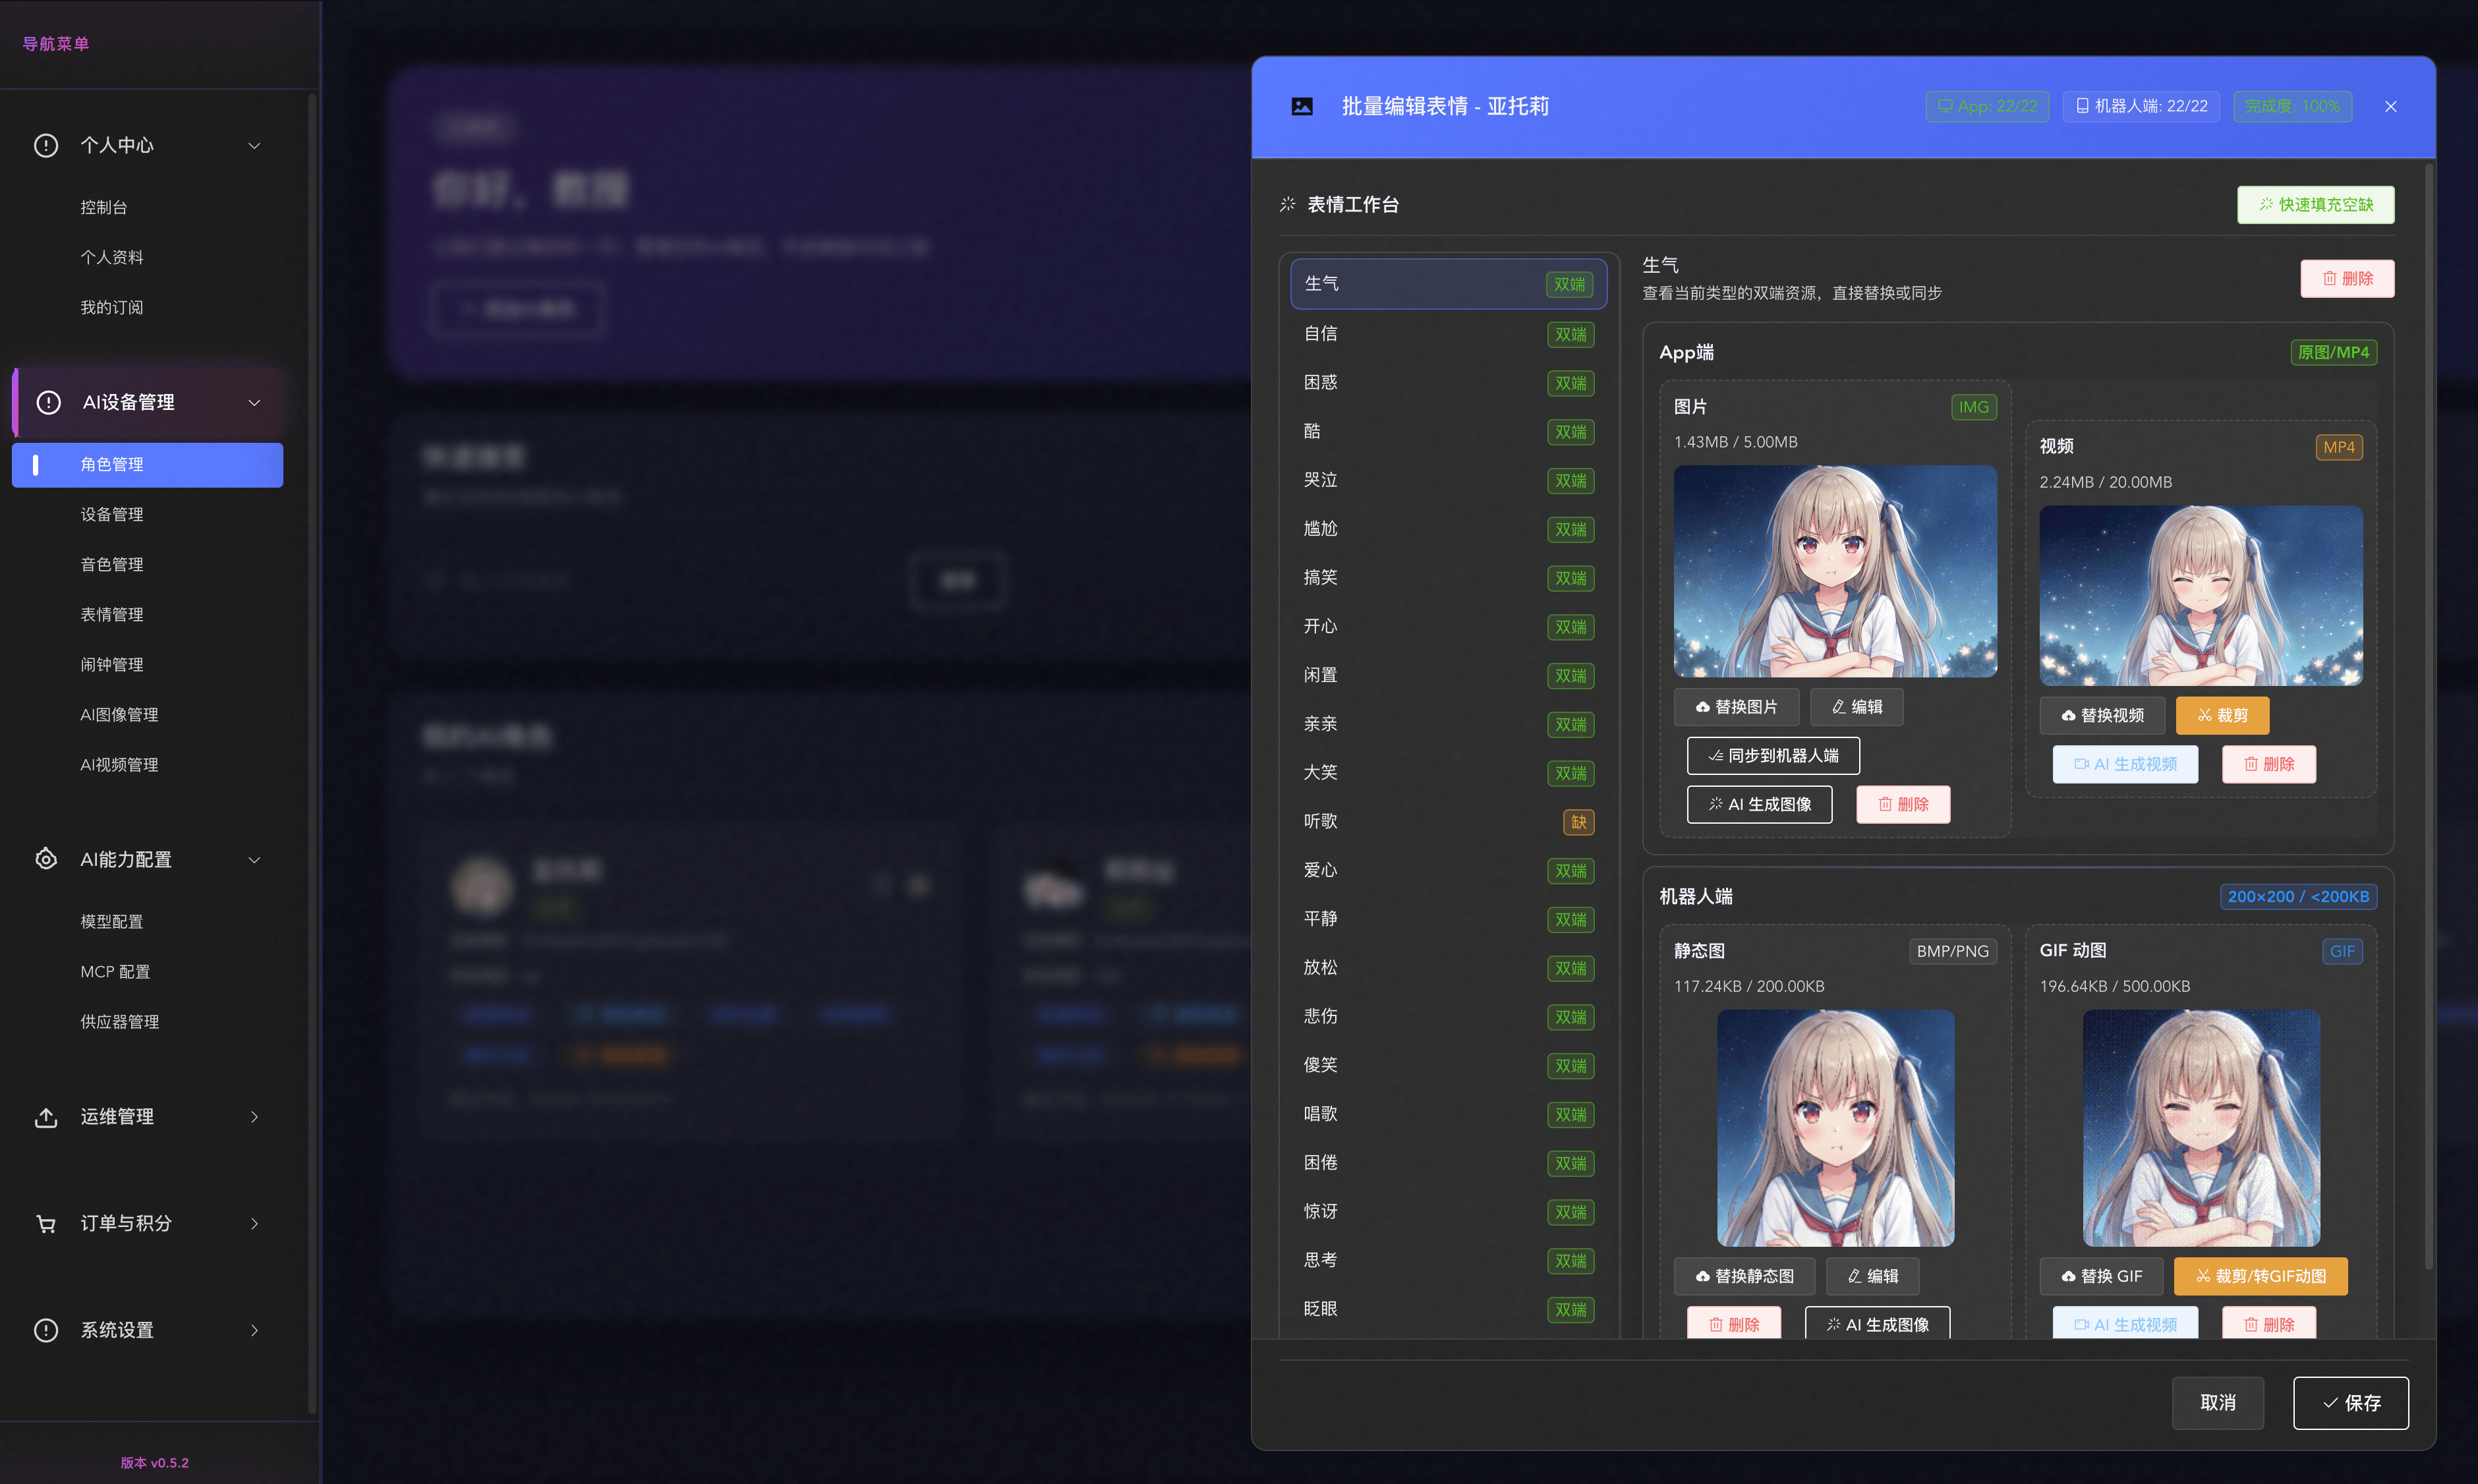Click the AI能力配置 target icon
This screenshot has height=1484, width=2478.
46,859
